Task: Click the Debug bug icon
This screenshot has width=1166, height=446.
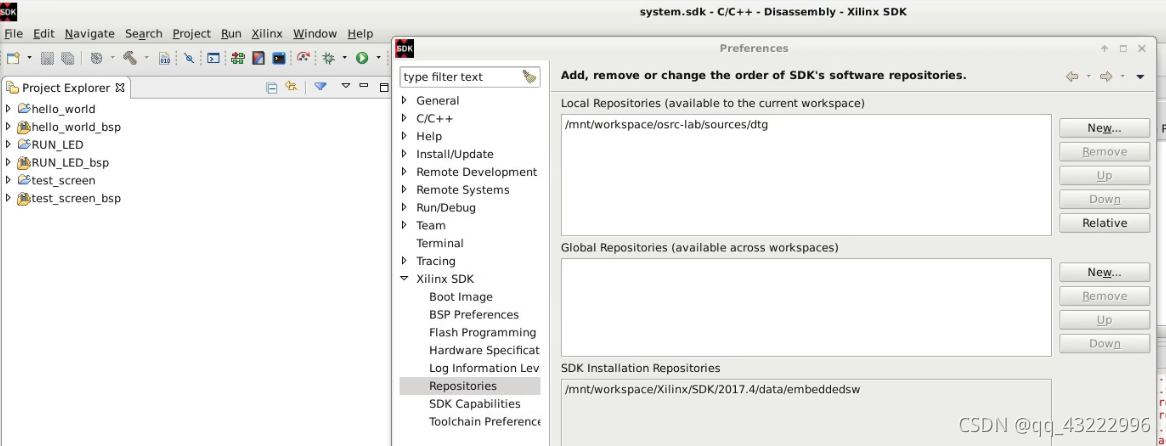Action: coord(328,58)
